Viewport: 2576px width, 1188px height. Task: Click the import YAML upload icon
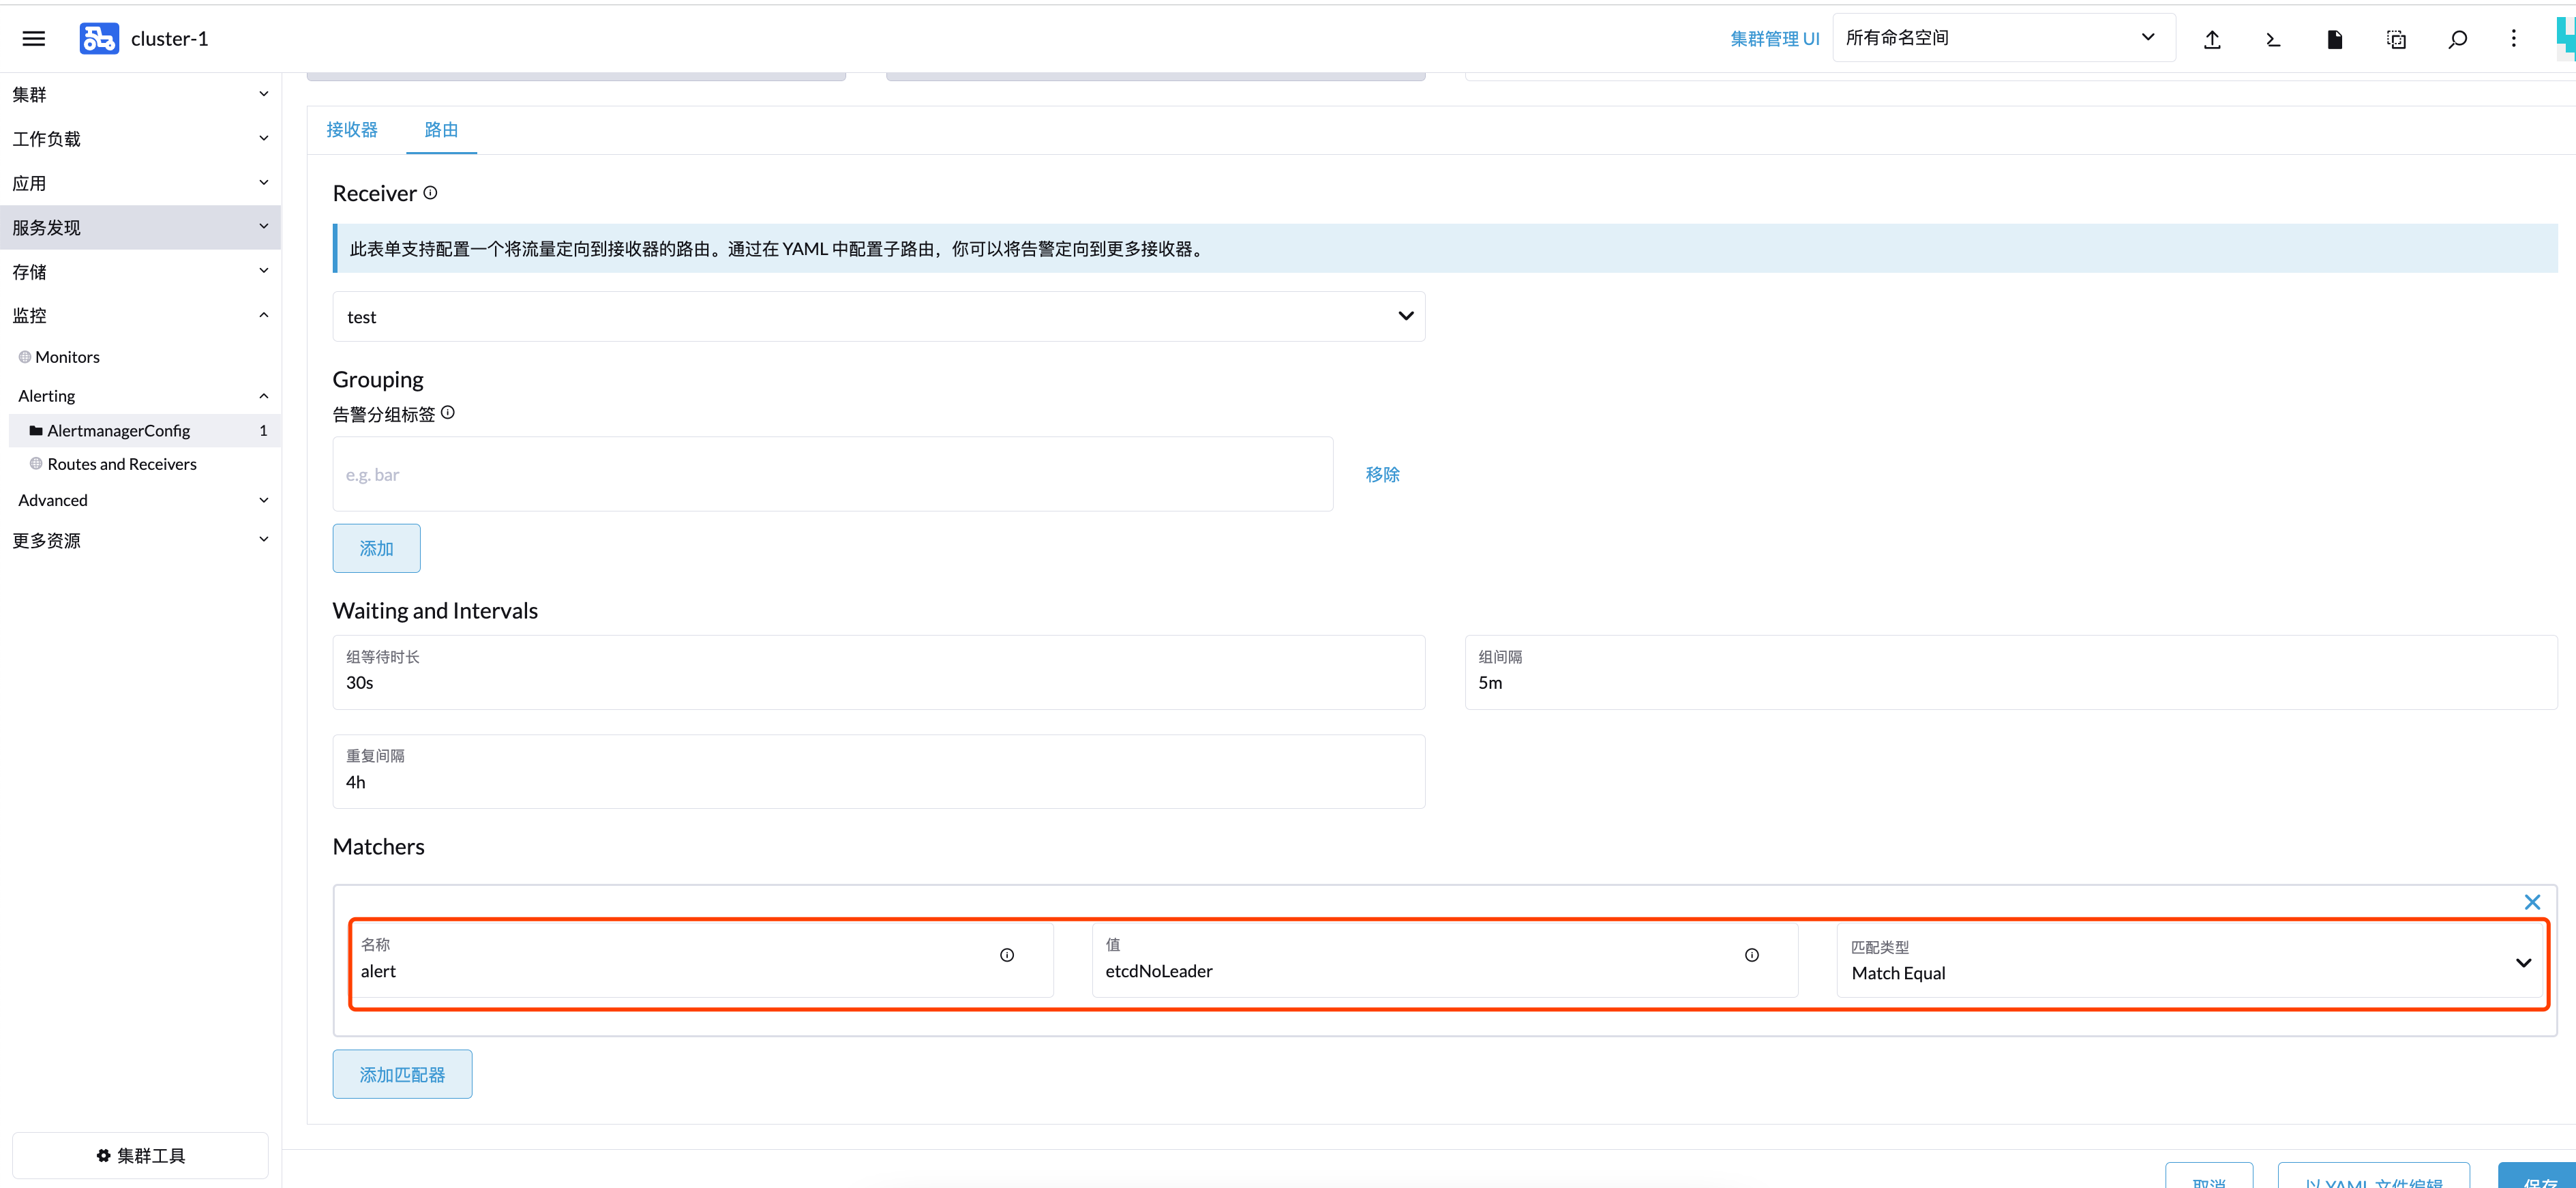tap(2212, 39)
